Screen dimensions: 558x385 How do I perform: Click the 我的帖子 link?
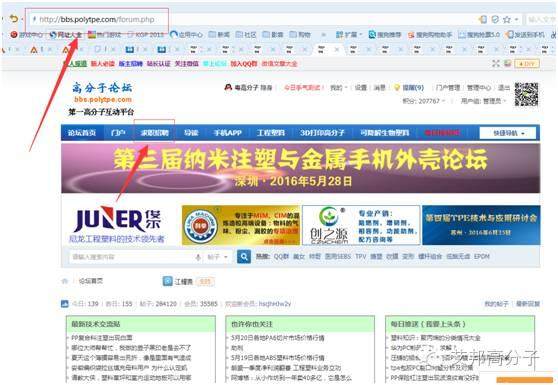click(x=496, y=304)
